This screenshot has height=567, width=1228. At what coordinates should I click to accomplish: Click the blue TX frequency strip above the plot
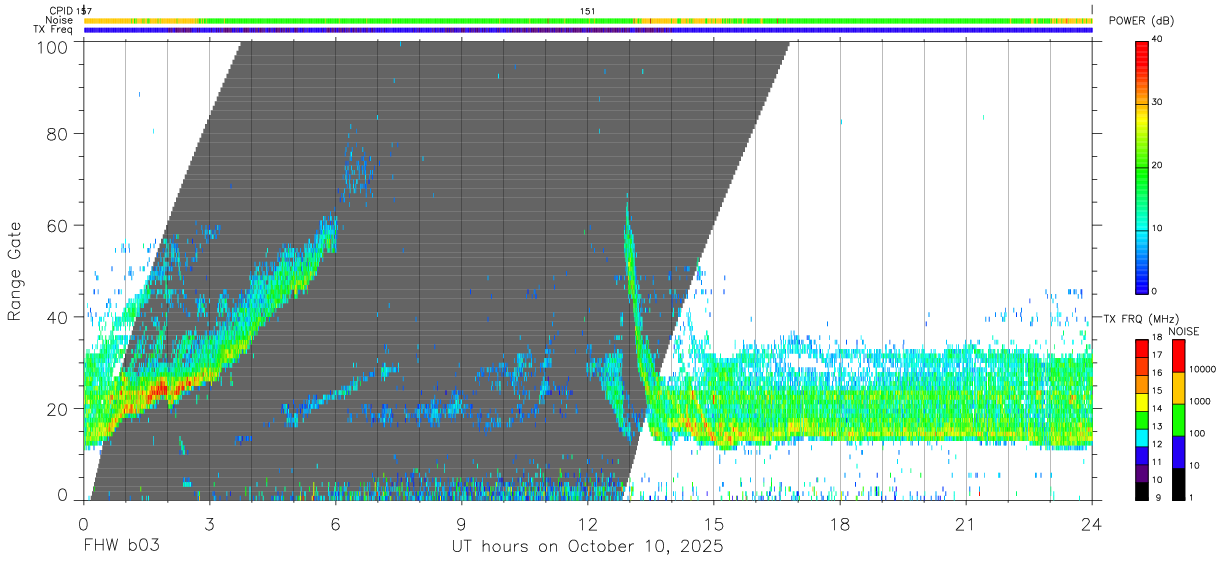588,30
